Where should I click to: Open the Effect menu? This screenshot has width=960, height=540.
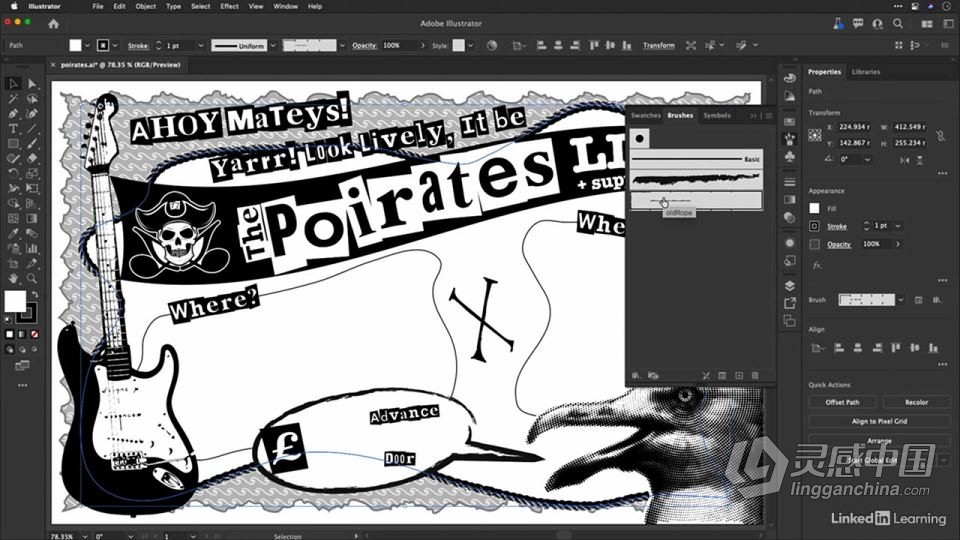click(230, 6)
